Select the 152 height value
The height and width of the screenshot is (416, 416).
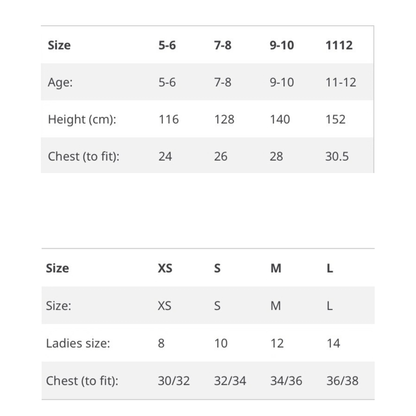pos(335,119)
